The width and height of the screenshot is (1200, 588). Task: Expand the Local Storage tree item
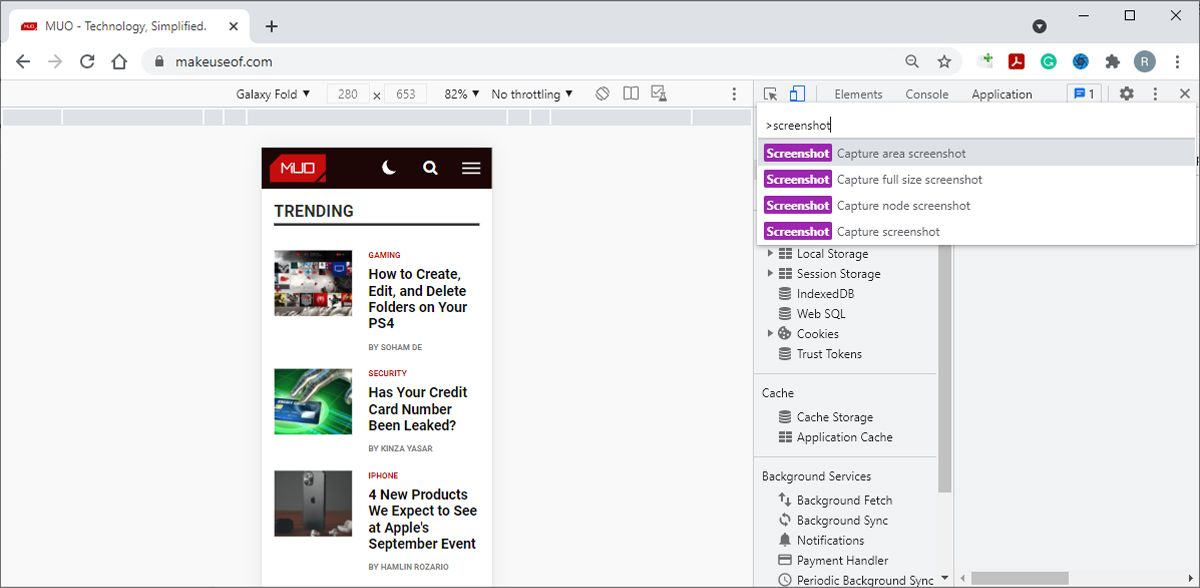770,253
